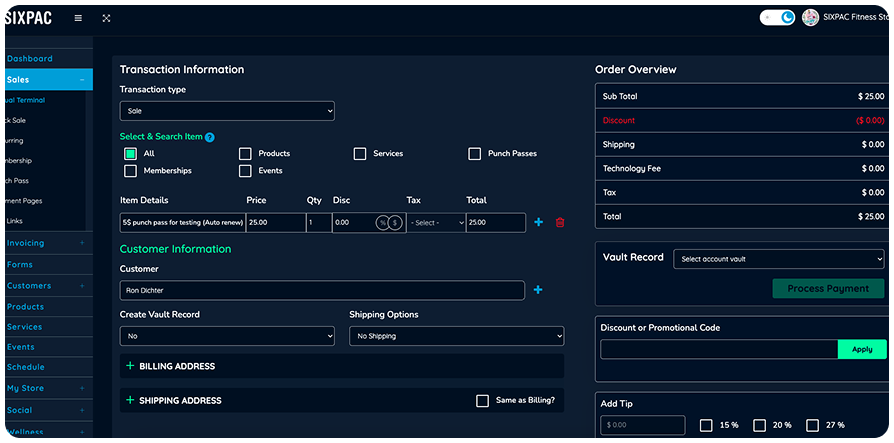
Task: Open Products in sidebar
Action: coord(25,307)
